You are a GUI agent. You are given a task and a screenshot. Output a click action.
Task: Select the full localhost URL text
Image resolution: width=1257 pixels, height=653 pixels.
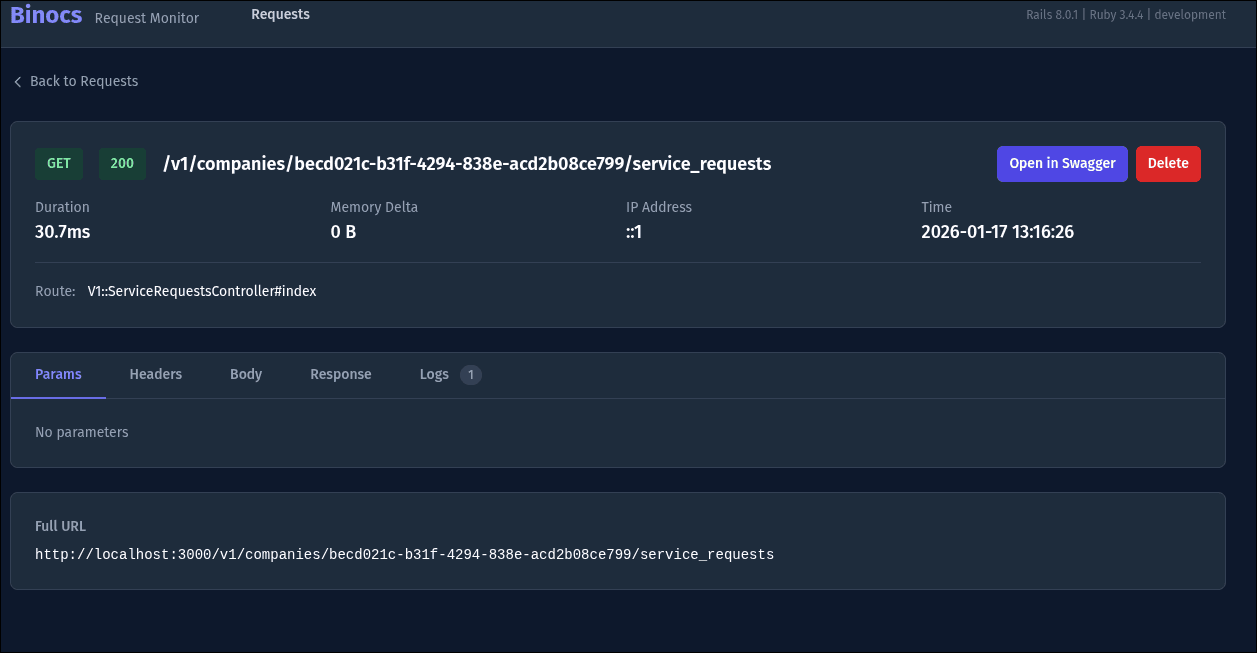coord(404,553)
